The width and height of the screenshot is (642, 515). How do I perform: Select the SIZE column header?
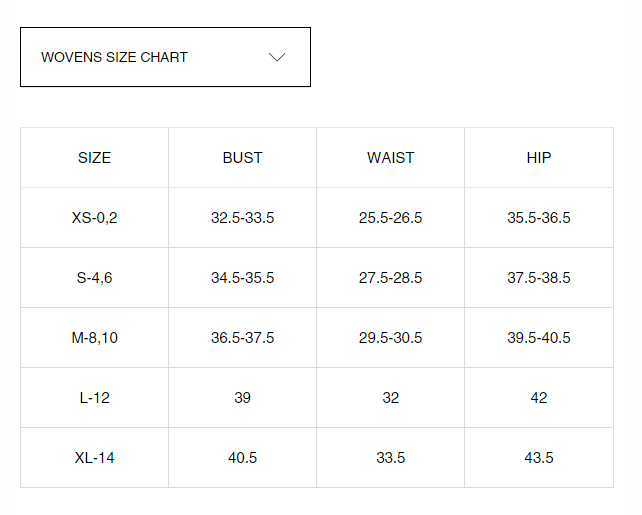pyautogui.click(x=94, y=158)
